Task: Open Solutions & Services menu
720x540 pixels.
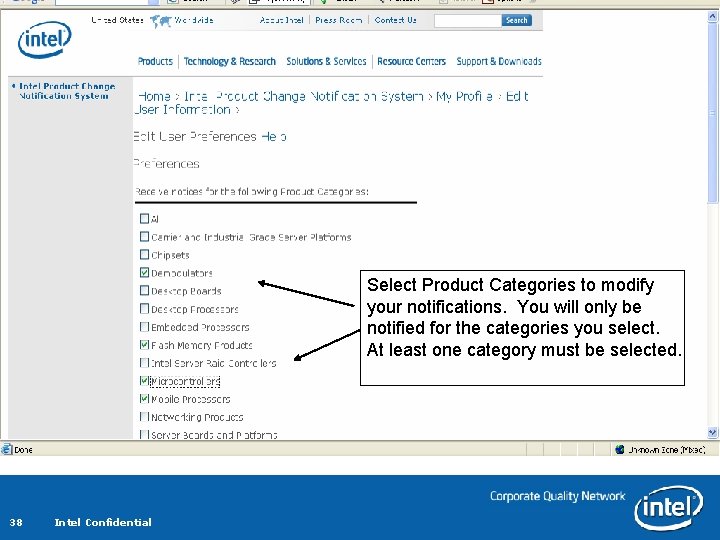Action: [326, 61]
